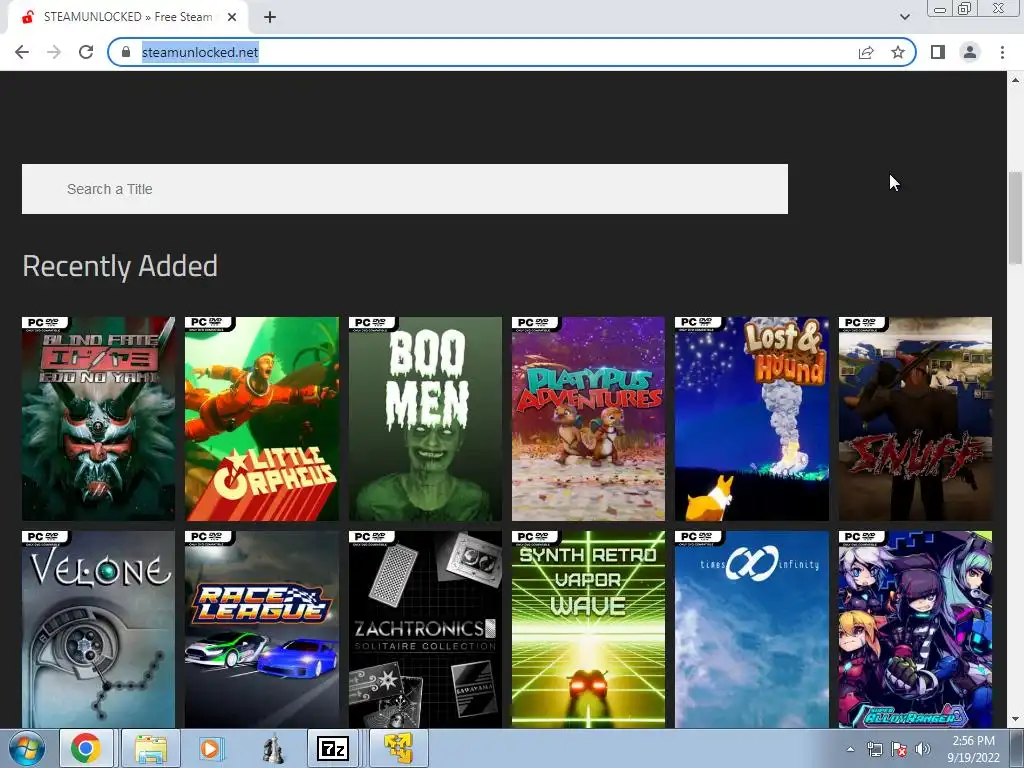View site information via the lock icon
The height and width of the screenshot is (768, 1024).
(126, 52)
